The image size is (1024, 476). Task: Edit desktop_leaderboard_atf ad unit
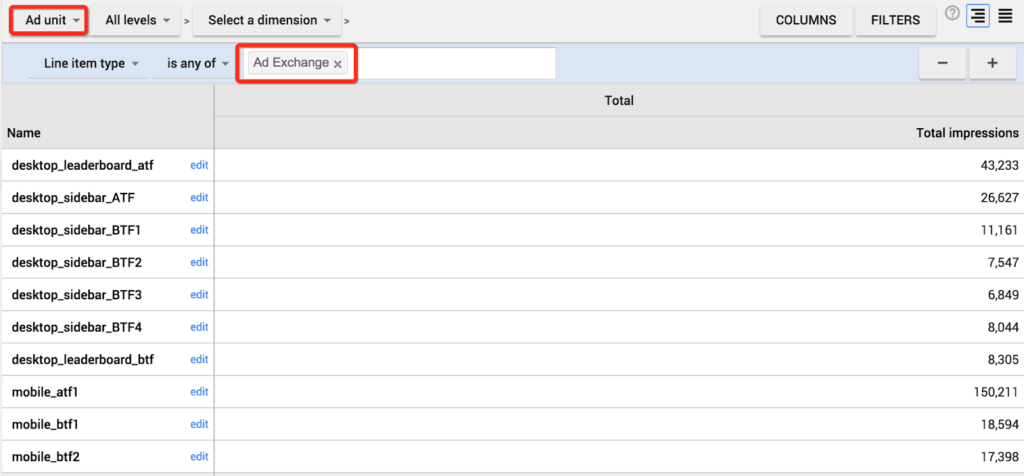[199, 165]
